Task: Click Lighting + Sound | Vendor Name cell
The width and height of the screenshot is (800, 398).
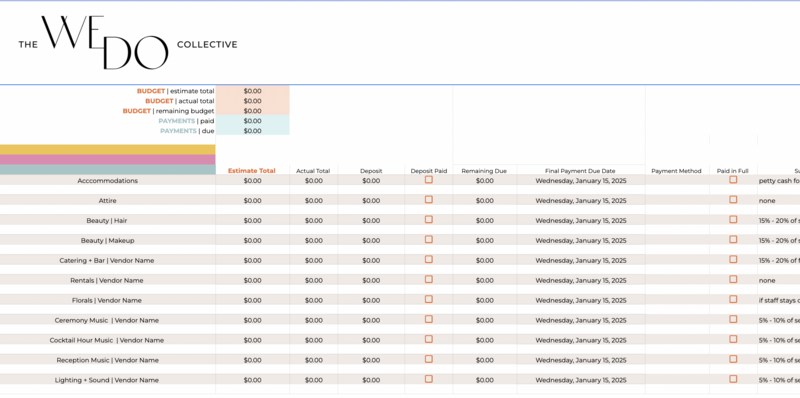Action: tap(108, 380)
